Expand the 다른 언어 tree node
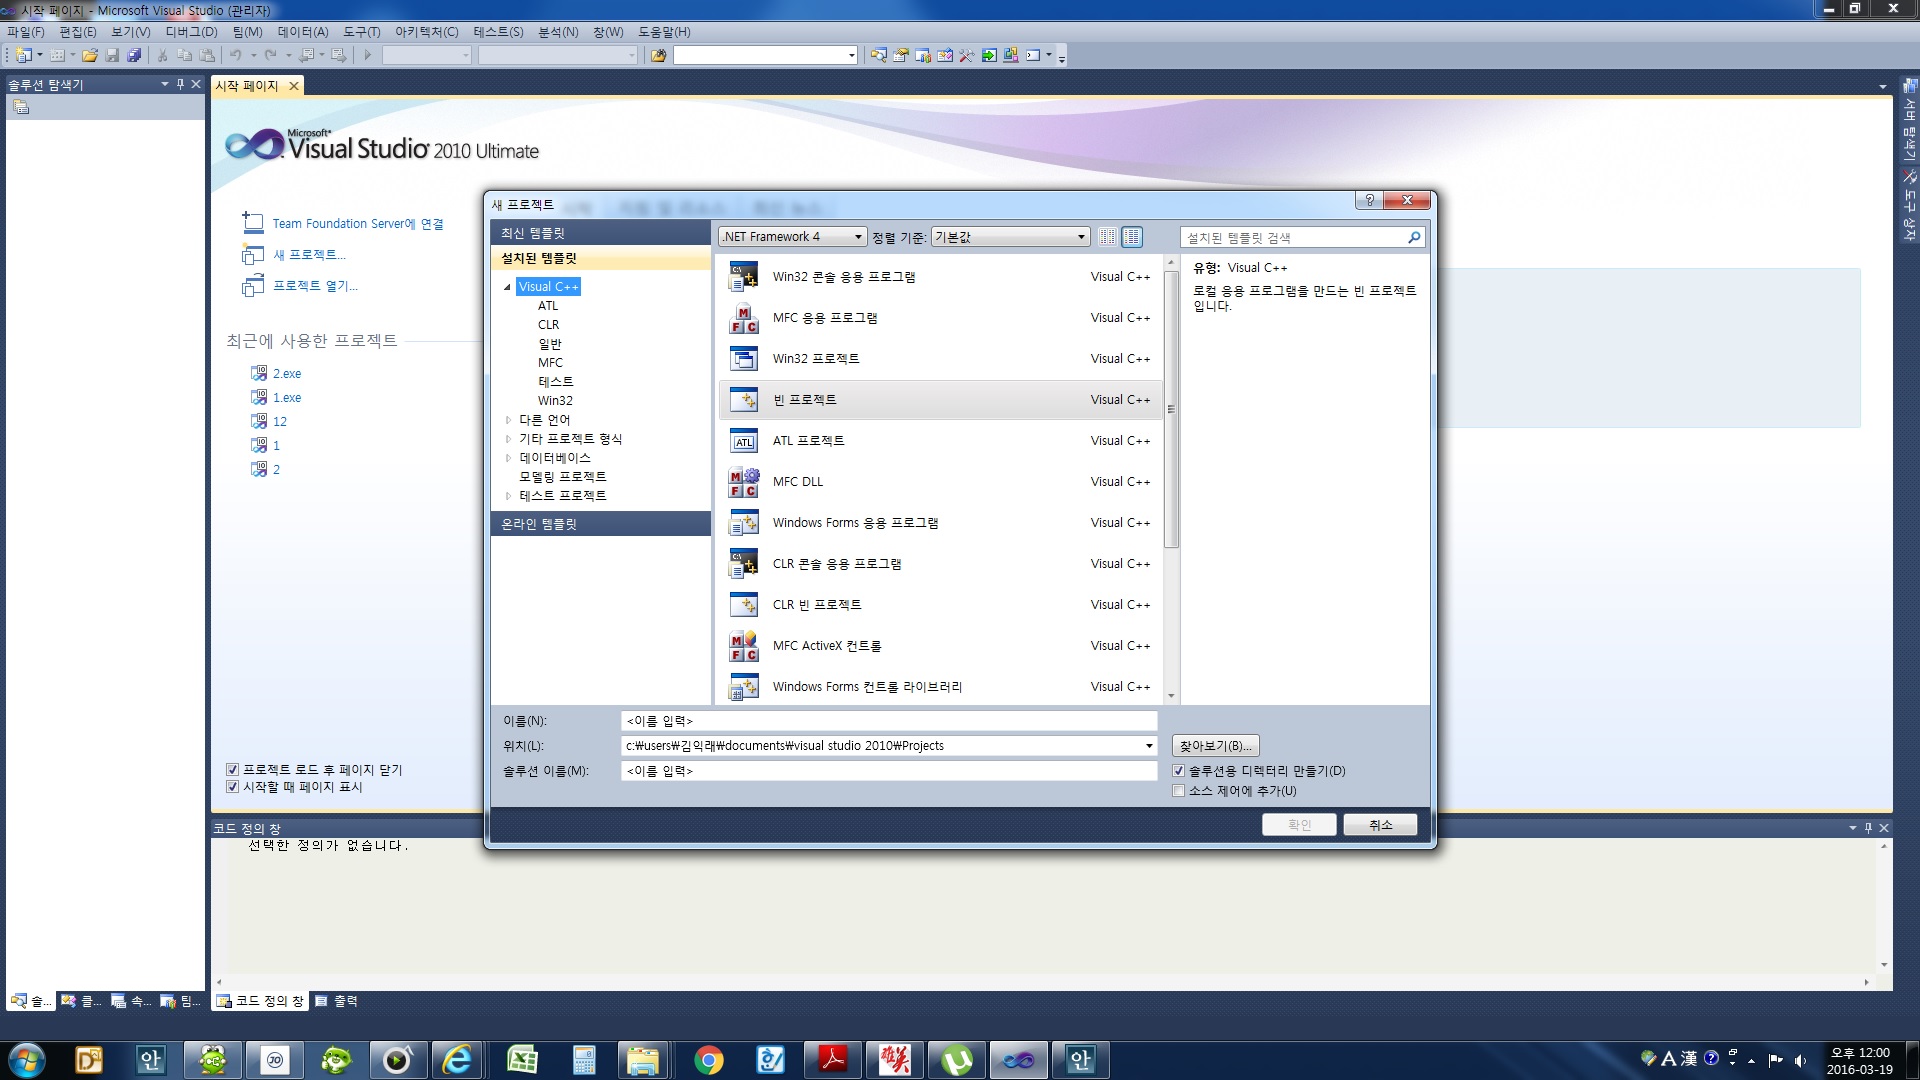 [x=508, y=420]
